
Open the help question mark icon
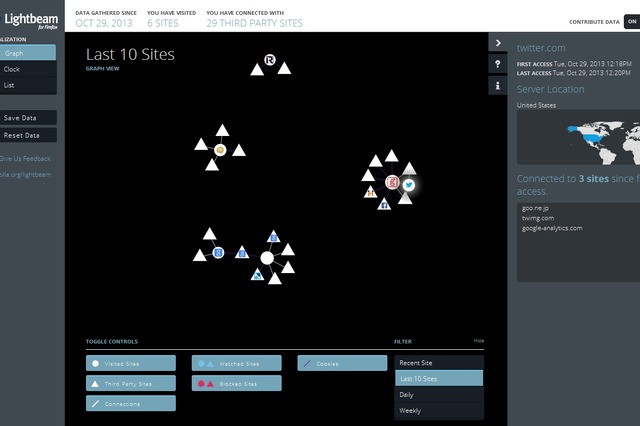tap(498, 64)
